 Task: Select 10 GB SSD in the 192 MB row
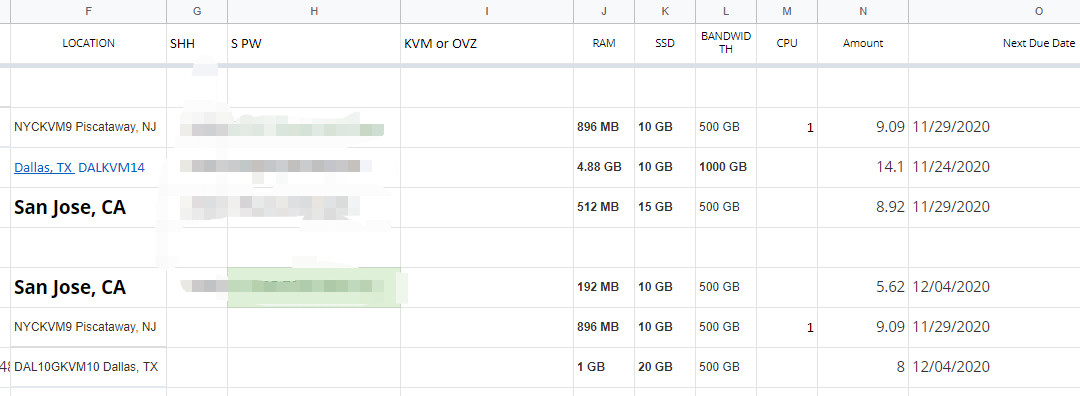665,287
